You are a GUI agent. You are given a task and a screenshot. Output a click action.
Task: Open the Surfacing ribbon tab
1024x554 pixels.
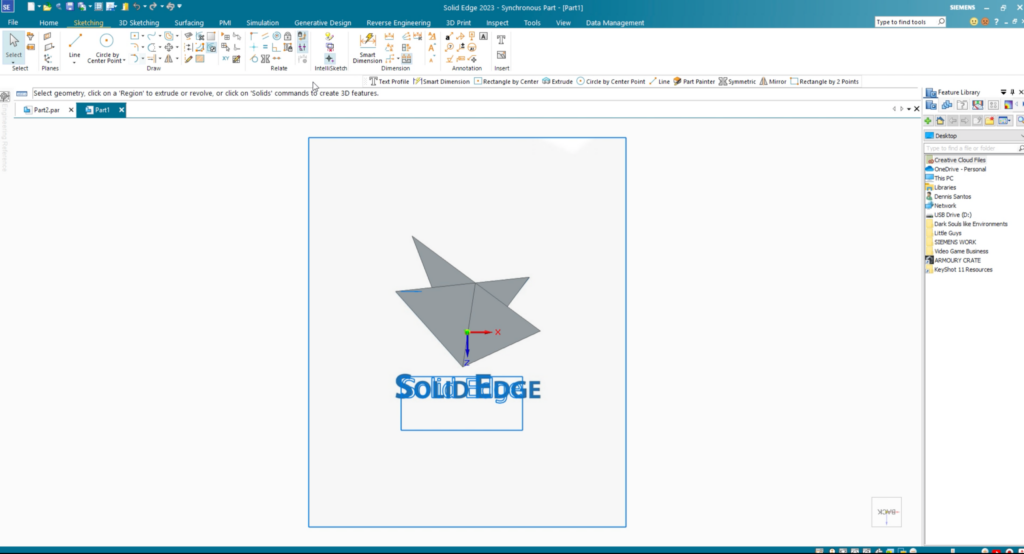tap(189, 22)
